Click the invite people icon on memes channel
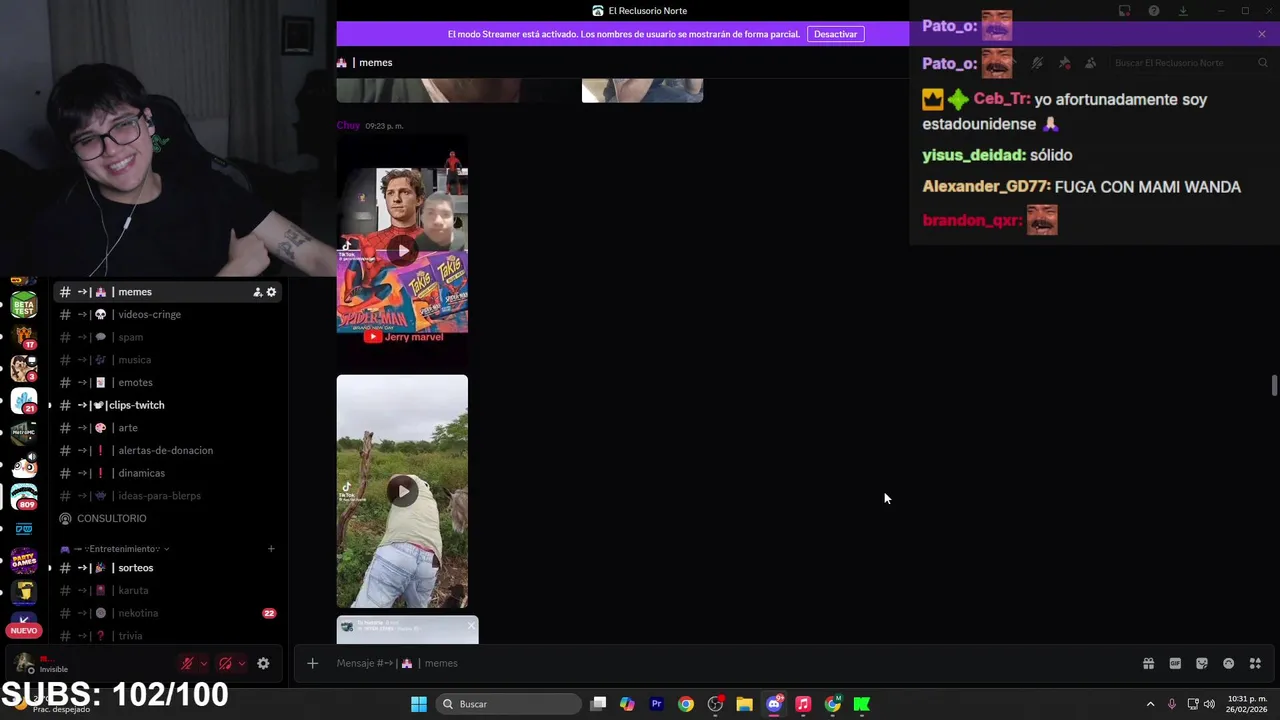 [x=257, y=292]
